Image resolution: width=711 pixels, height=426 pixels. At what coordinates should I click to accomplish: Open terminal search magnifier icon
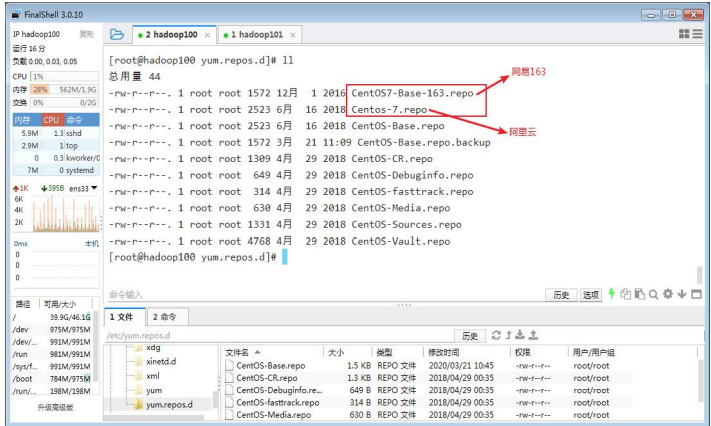point(653,294)
